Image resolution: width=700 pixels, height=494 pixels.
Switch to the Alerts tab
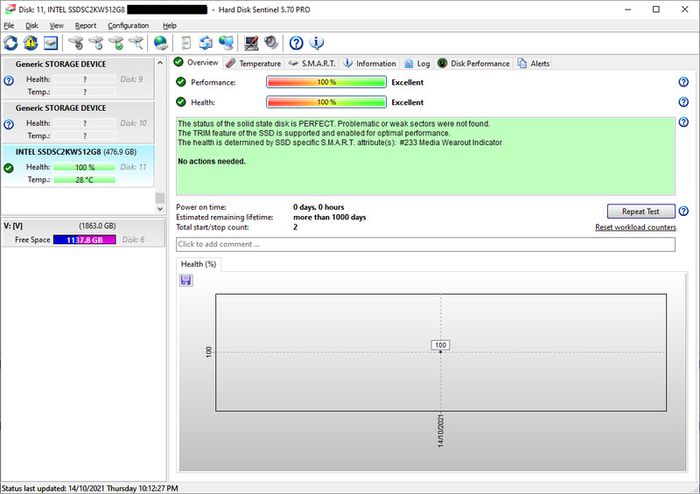pos(533,63)
